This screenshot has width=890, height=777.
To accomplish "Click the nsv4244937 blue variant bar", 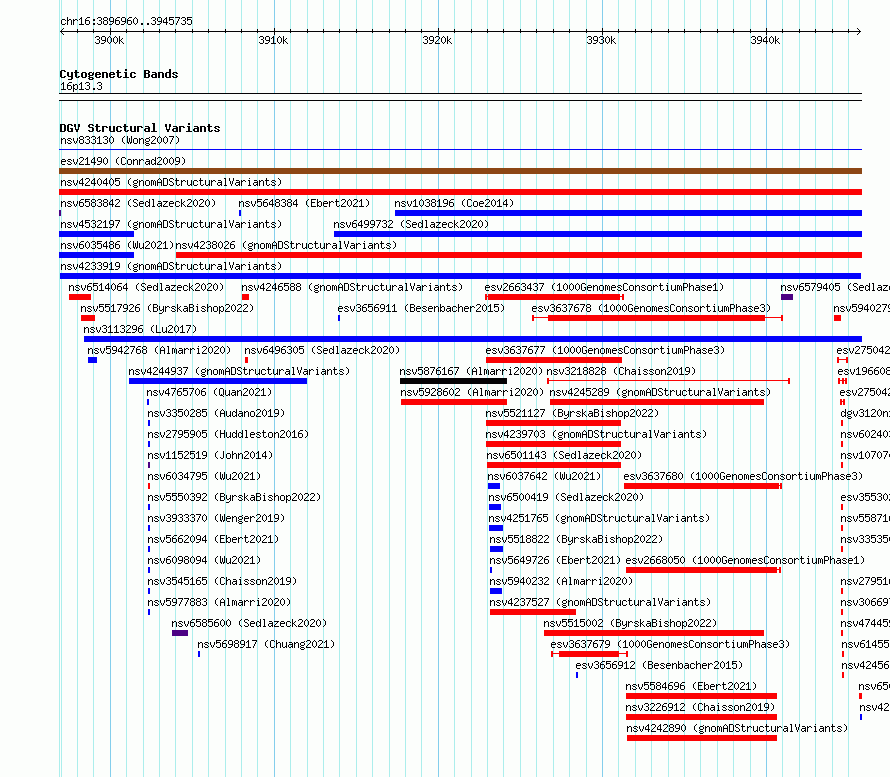I will (x=218, y=381).
